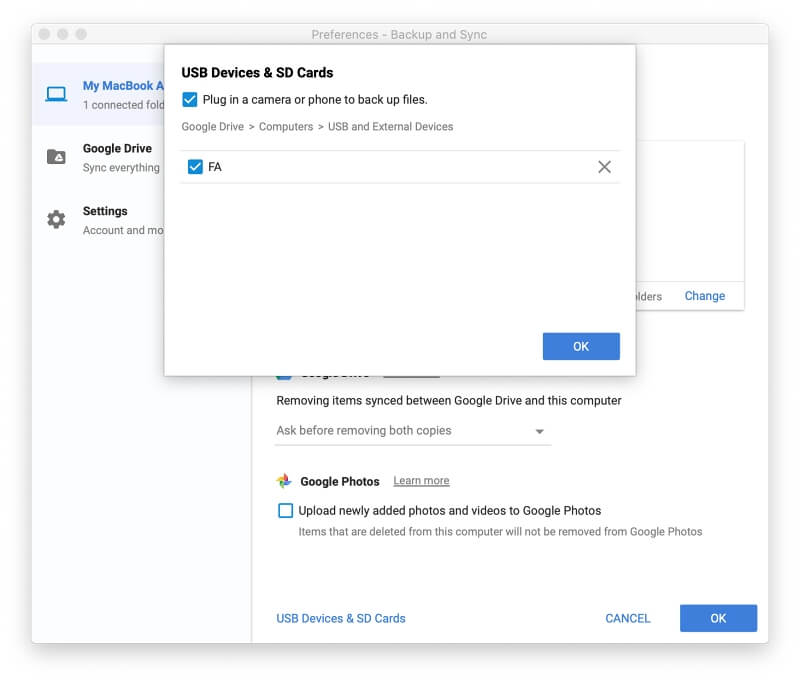Click the Settings gear icon in sidebar
This screenshot has width=800, height=682.
coord(56,219)
